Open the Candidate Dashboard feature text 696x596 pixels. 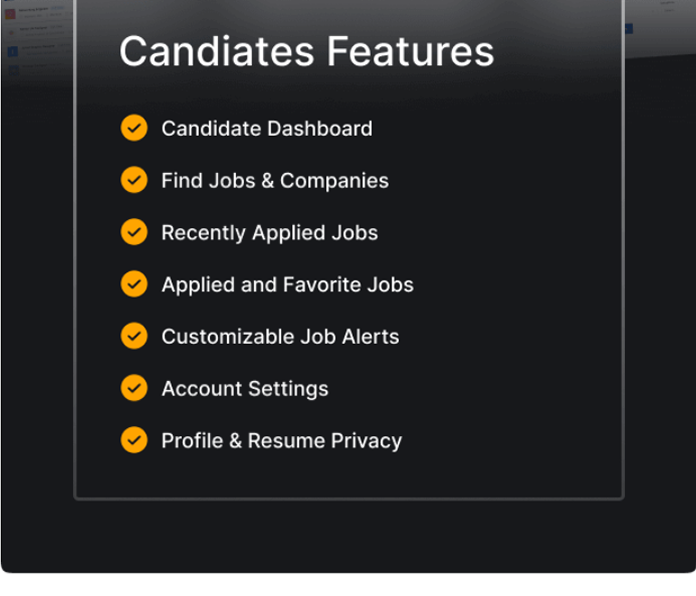(266, 128)
